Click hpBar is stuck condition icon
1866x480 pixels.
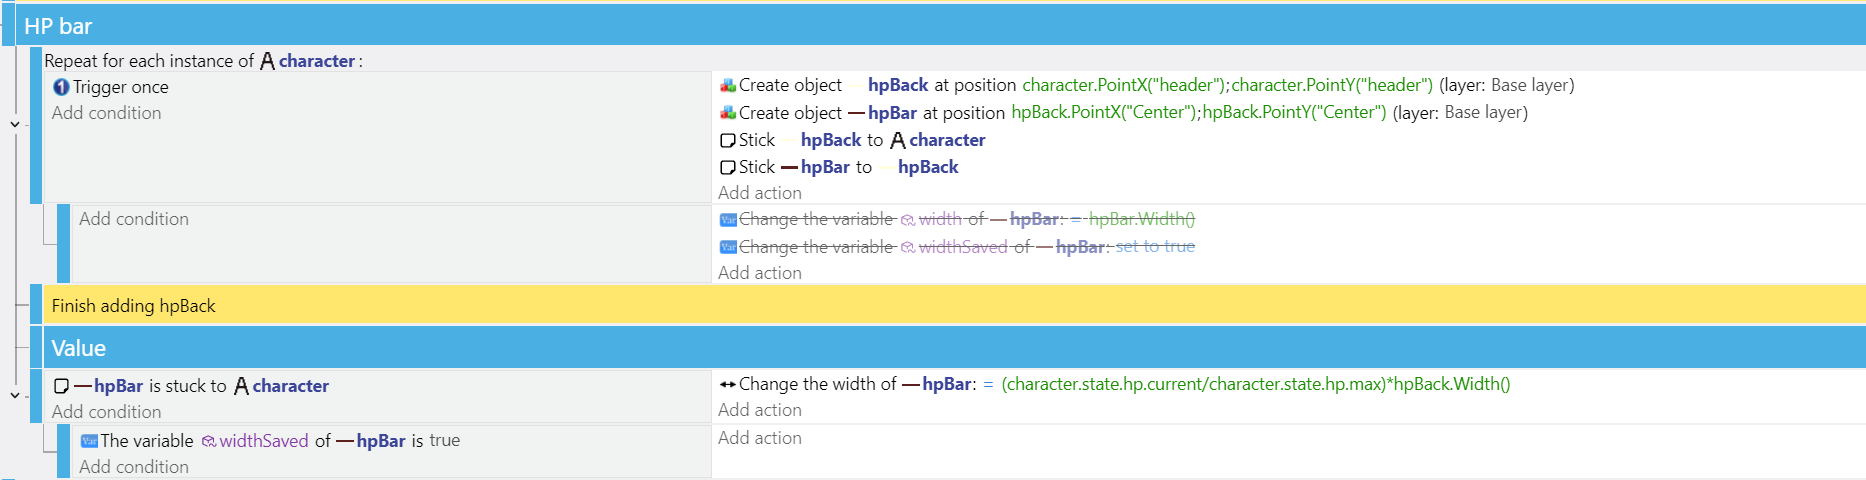pos(61,386)
